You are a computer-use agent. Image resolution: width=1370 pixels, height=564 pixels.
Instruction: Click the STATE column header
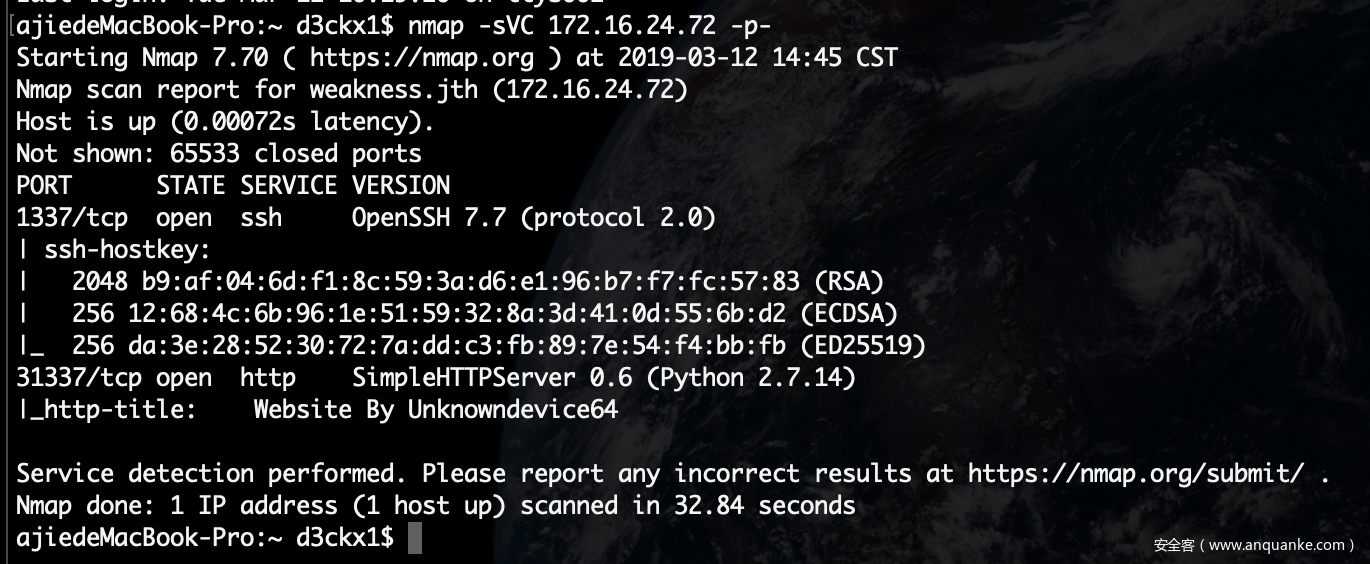(190, 185)
